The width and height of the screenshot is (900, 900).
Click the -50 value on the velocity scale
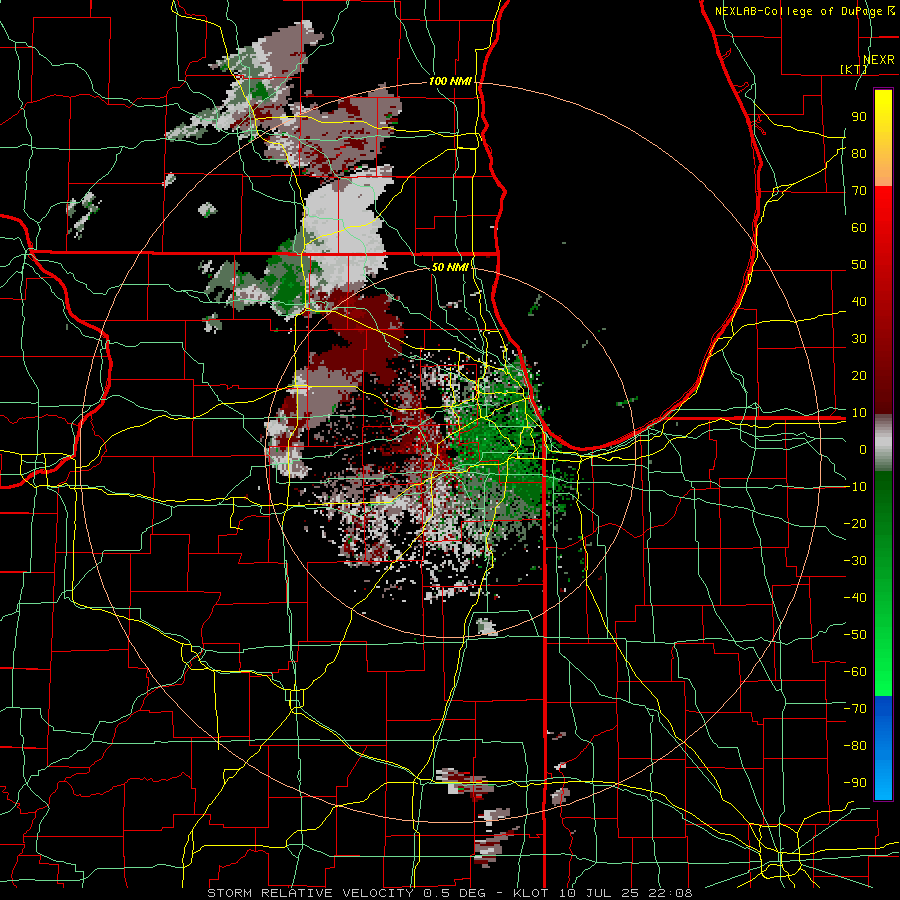coord(855,635)
